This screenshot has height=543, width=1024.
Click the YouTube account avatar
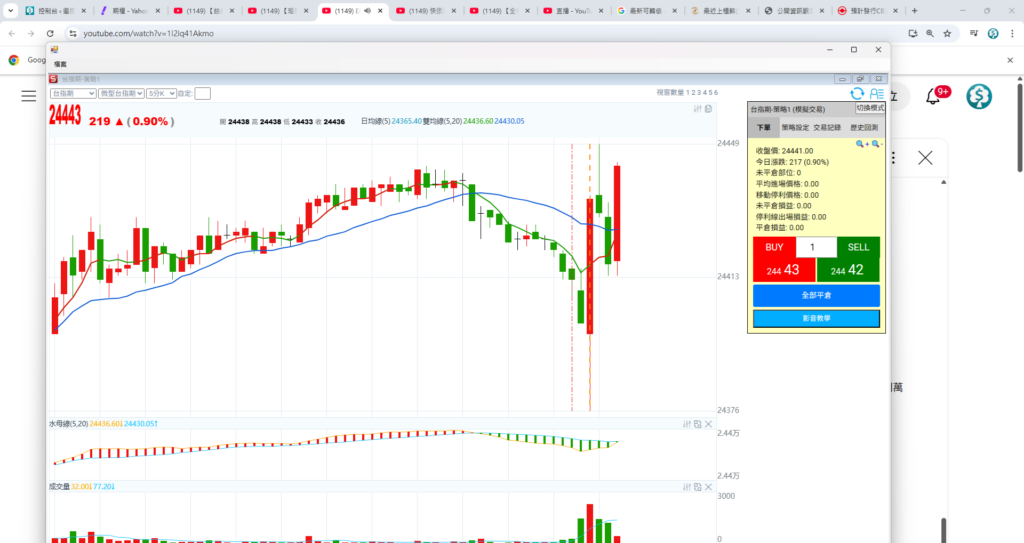coord(979,97)
